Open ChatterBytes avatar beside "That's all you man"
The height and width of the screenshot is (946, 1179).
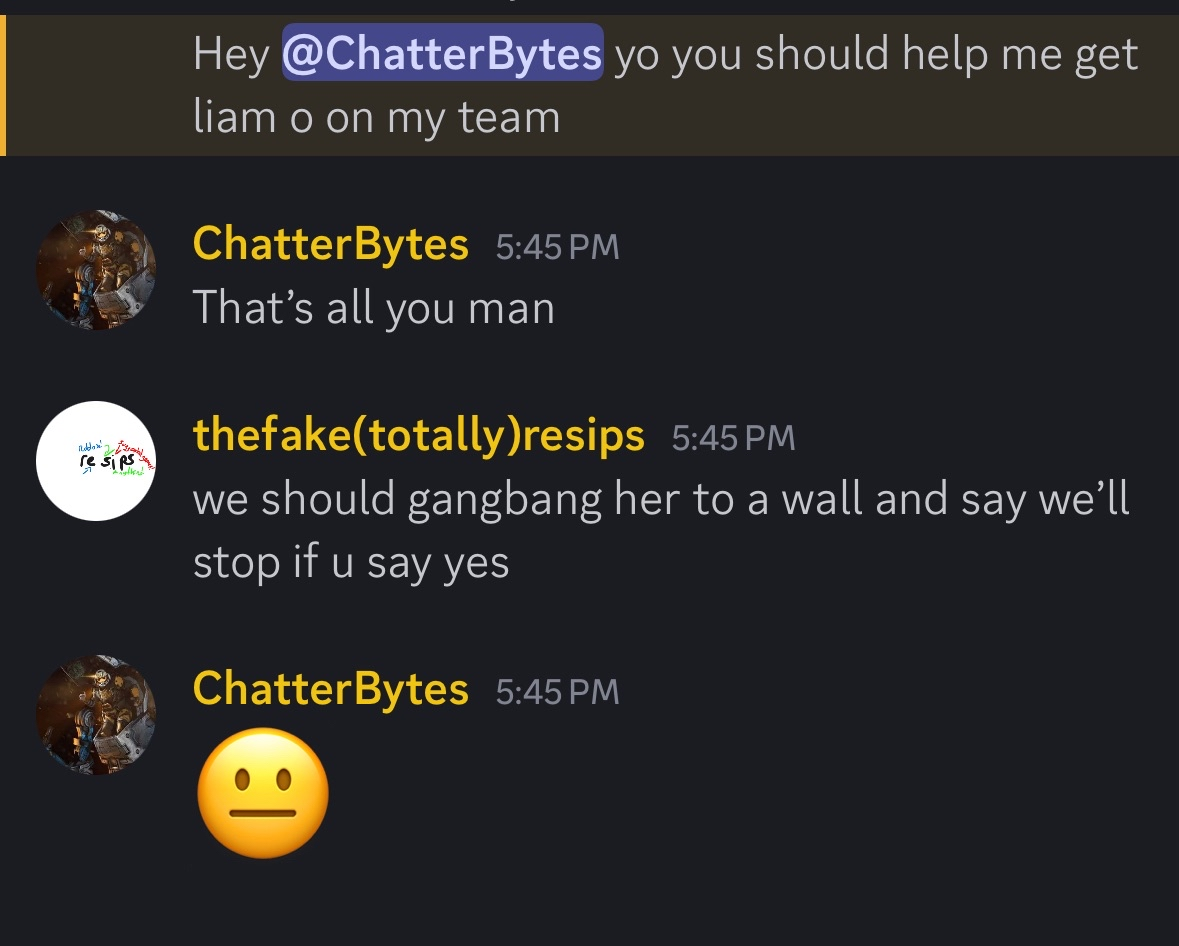pyautogui.click(x=96, y=270)
